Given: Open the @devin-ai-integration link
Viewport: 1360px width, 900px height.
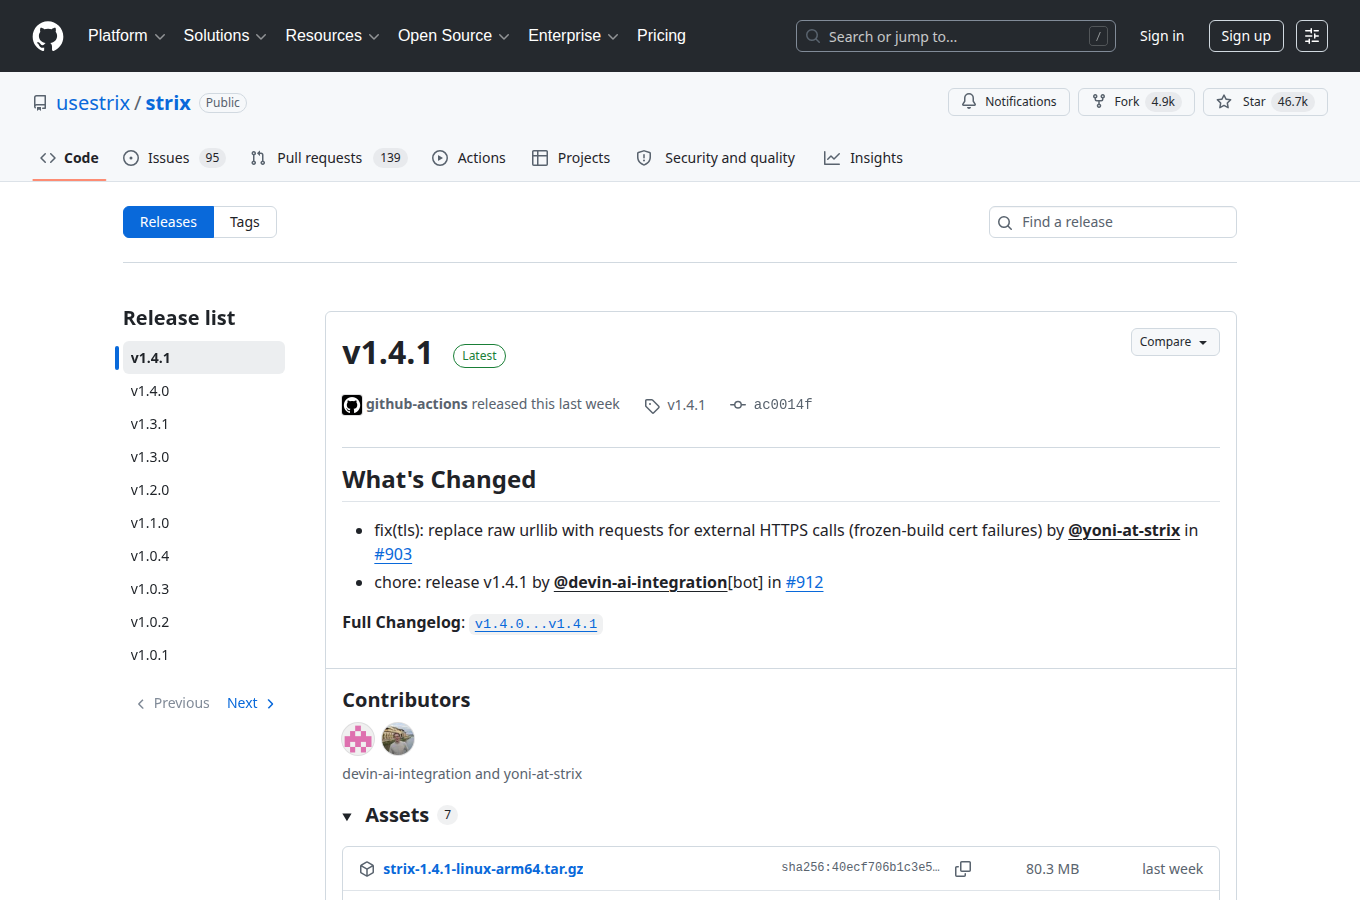Looking at the screenshot, I should [x=641, y=582].
